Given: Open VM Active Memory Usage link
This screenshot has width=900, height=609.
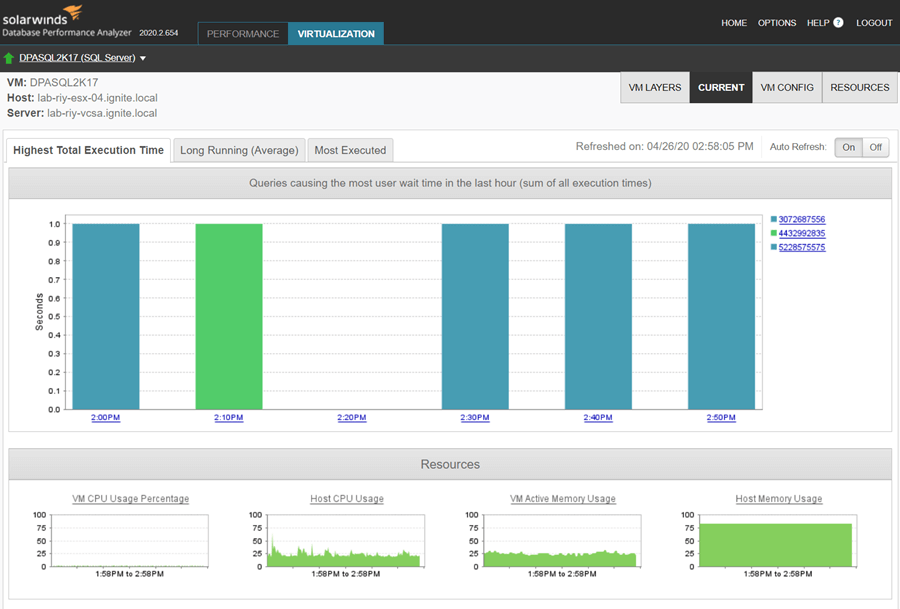Looking at the screenshot, I should pyautogui.click(x=562, y=499).
